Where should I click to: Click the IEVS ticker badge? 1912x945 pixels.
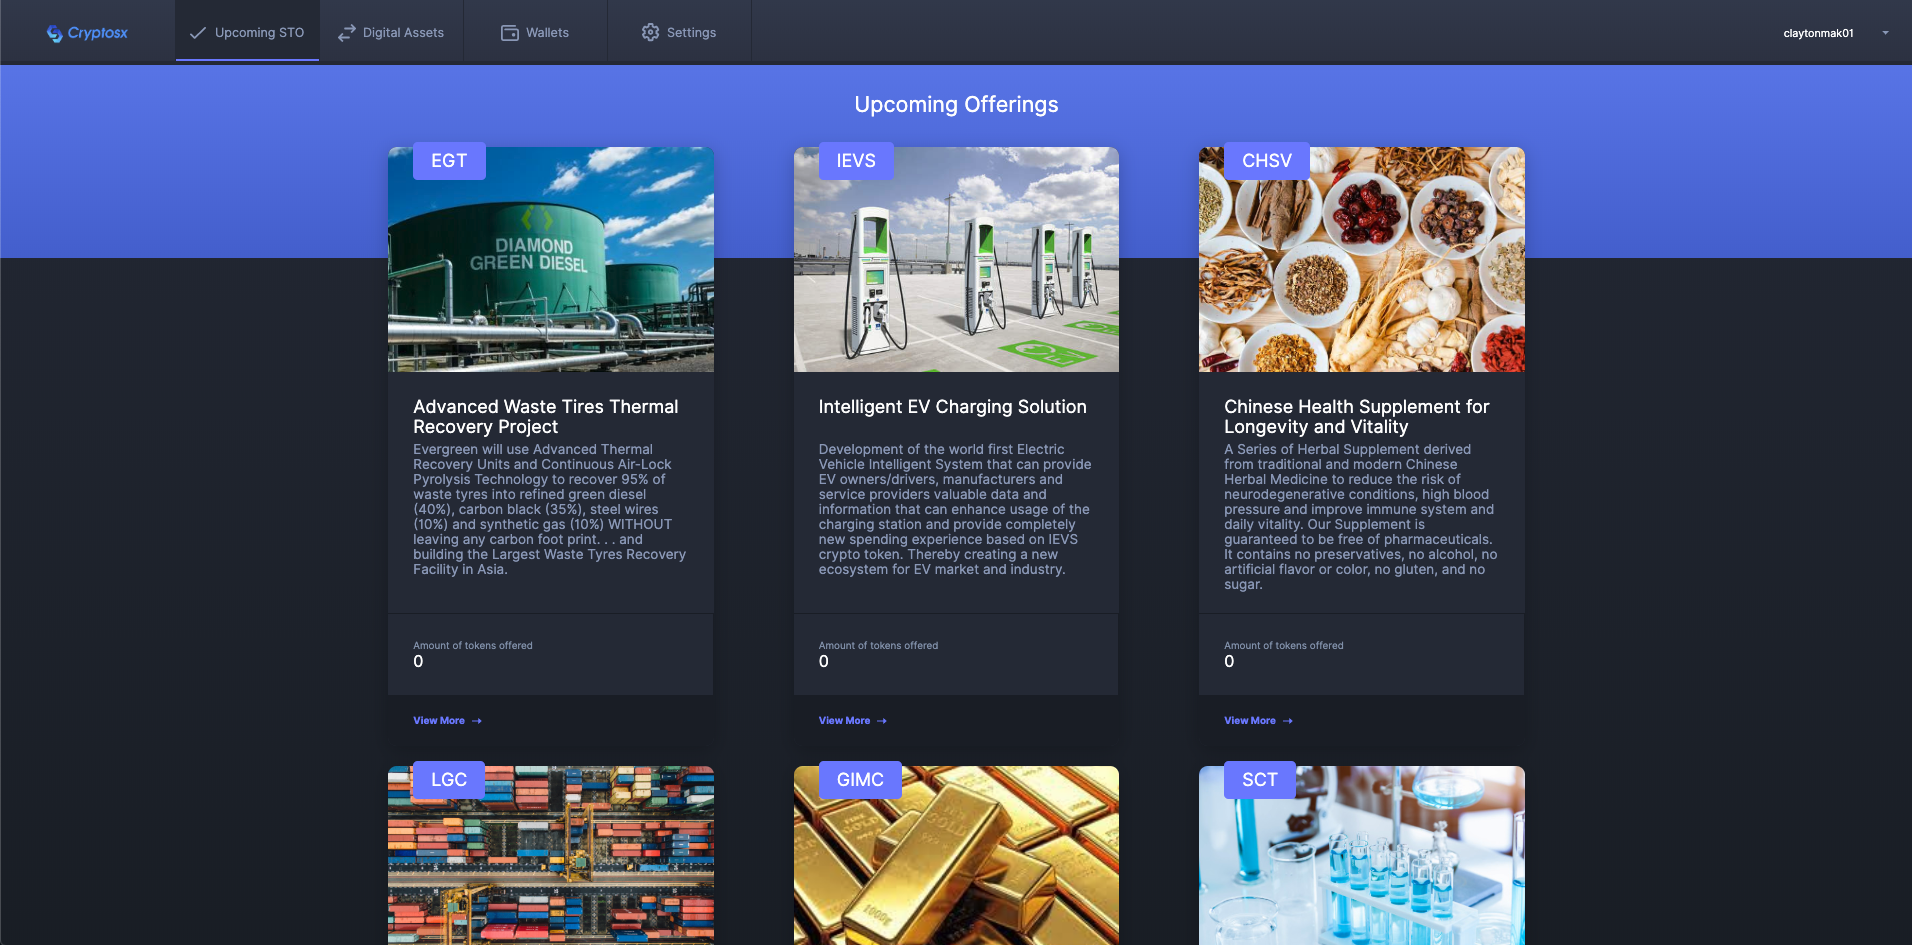(x=856, y=161)
